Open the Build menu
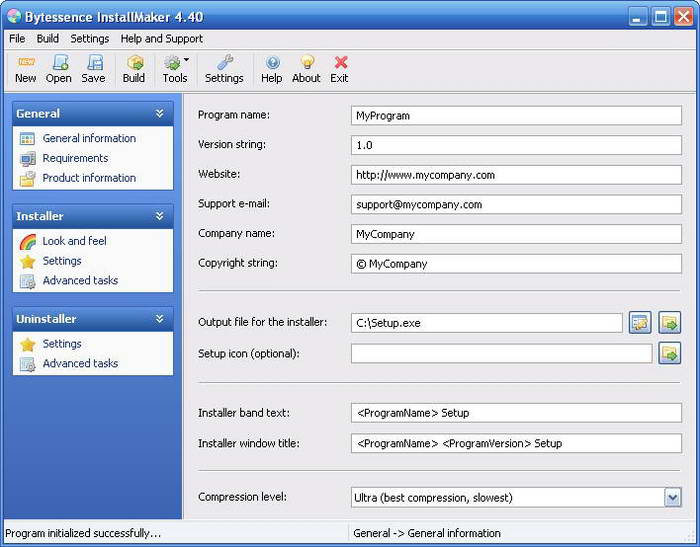700x547 pixels. (x=47, y=39)
